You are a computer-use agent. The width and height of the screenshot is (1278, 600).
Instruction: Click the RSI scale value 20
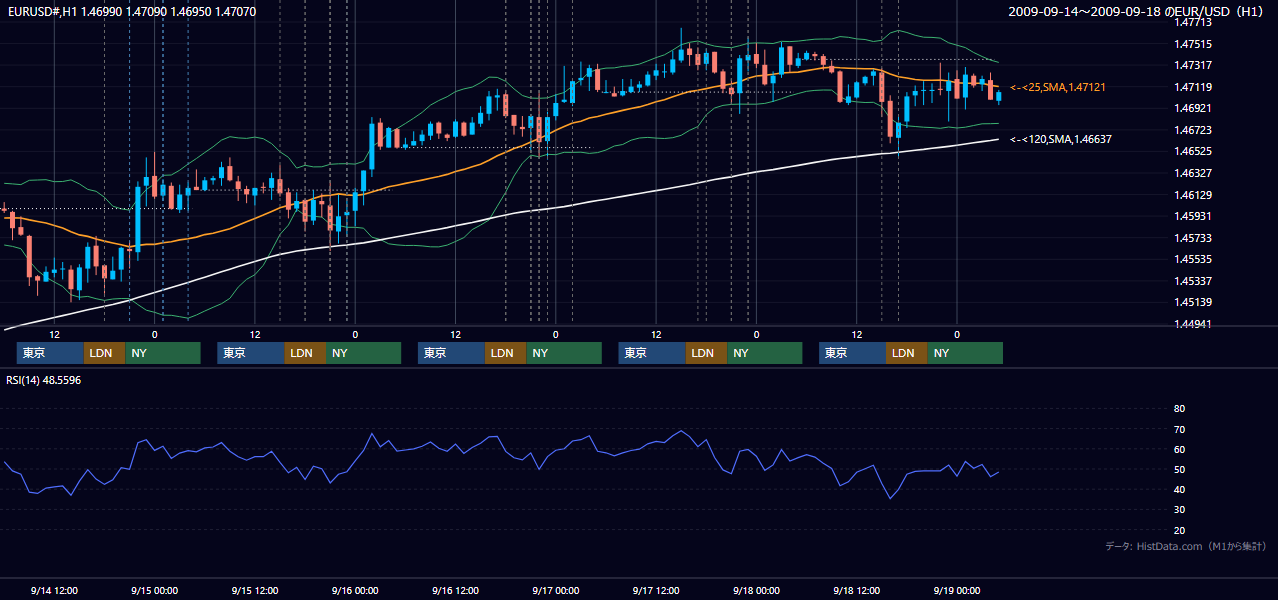(x=1179, y=530)
